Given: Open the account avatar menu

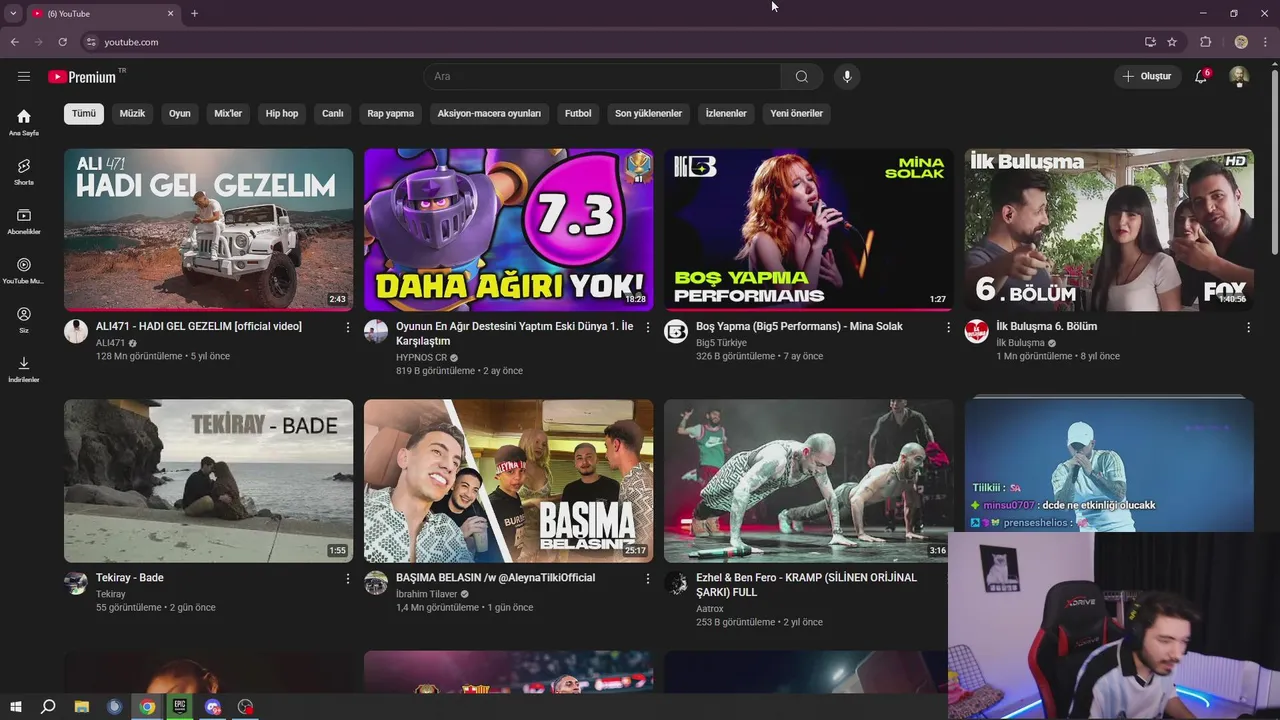Looking at the screenshot, I should 1239,76.
